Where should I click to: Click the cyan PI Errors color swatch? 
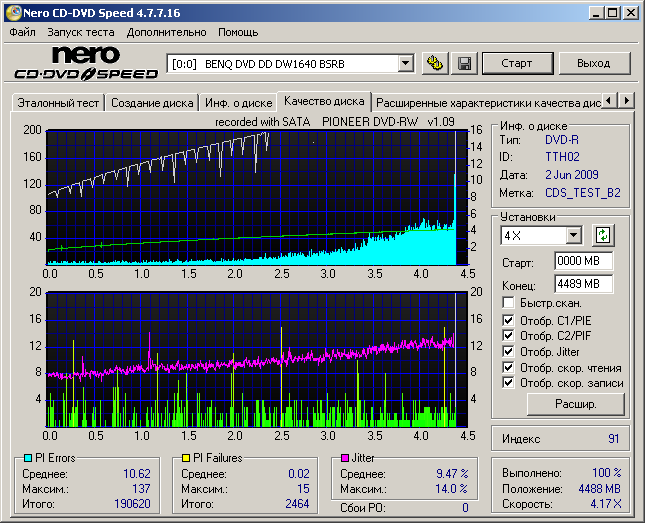point(26,458)
